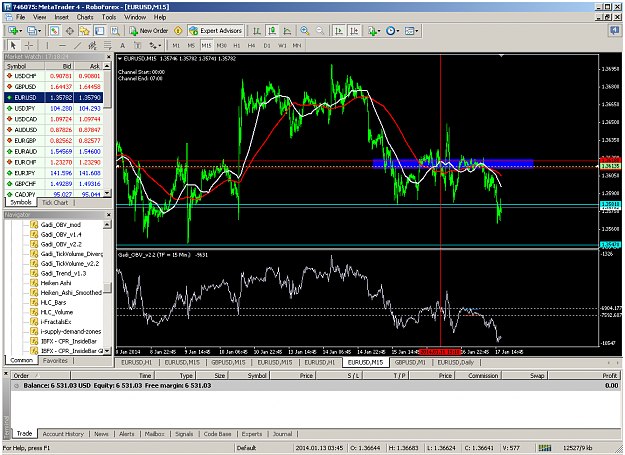Open the Journal tab in Terminal
Viewport: 625px width, 455px height.
(x=282, y=434)
